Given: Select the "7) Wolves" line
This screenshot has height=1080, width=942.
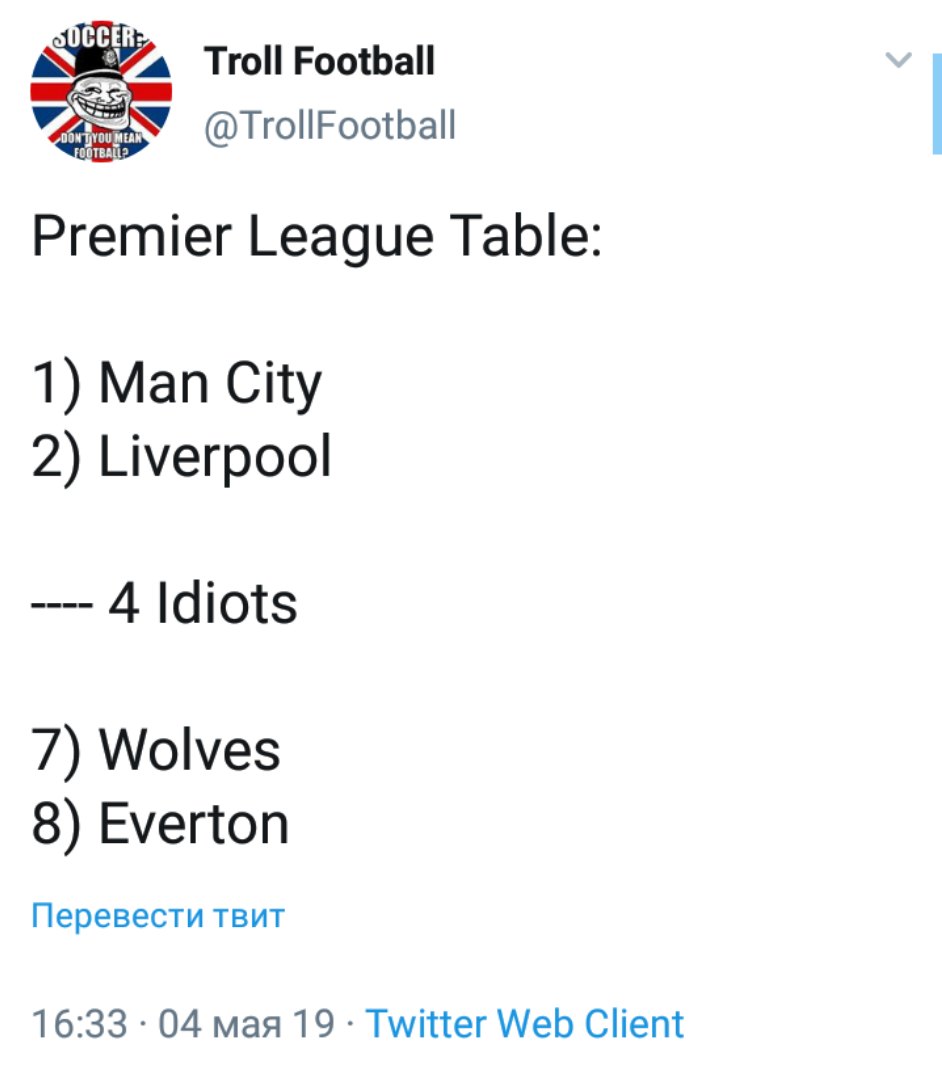Looking at the screenshot, I should 156,750.
